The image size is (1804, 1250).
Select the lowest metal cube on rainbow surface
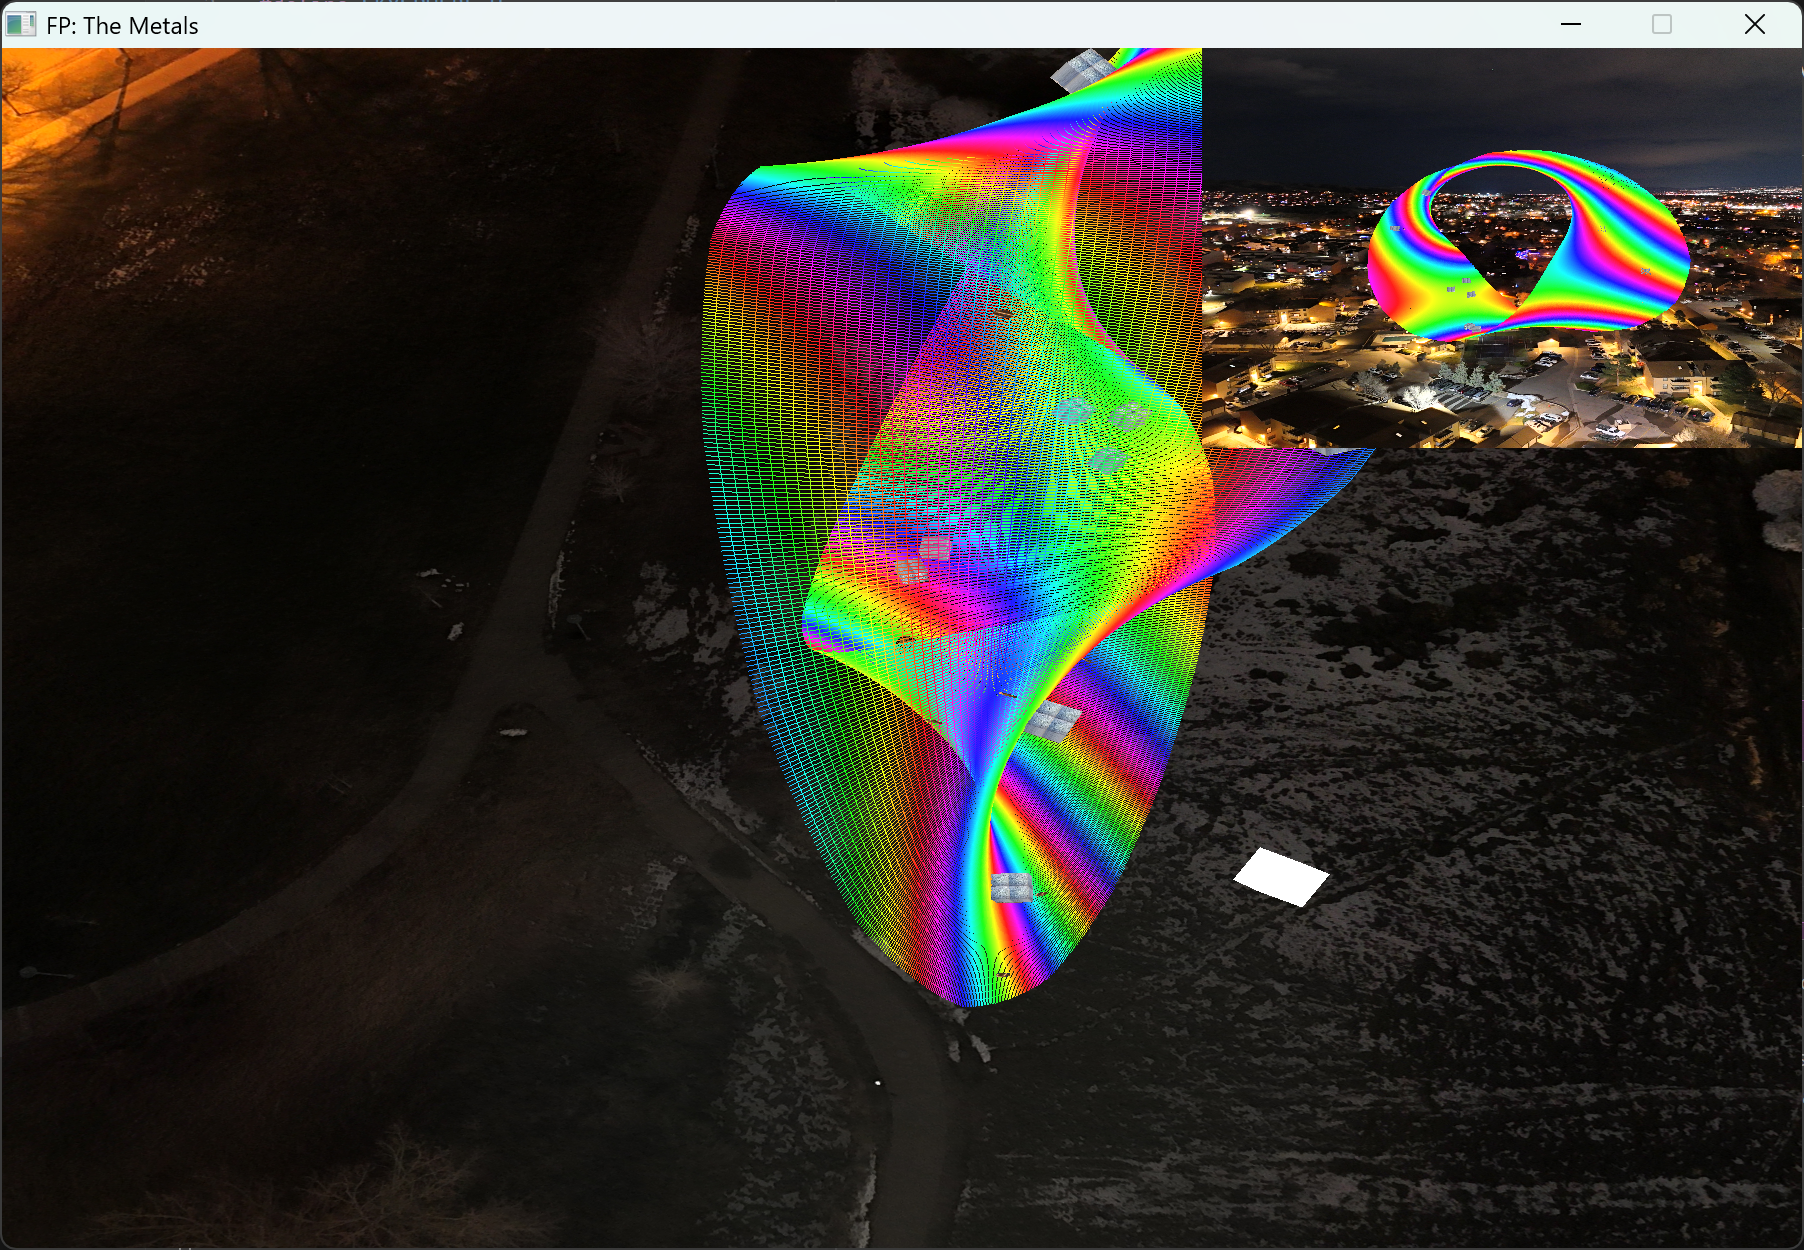[1010, 887]
